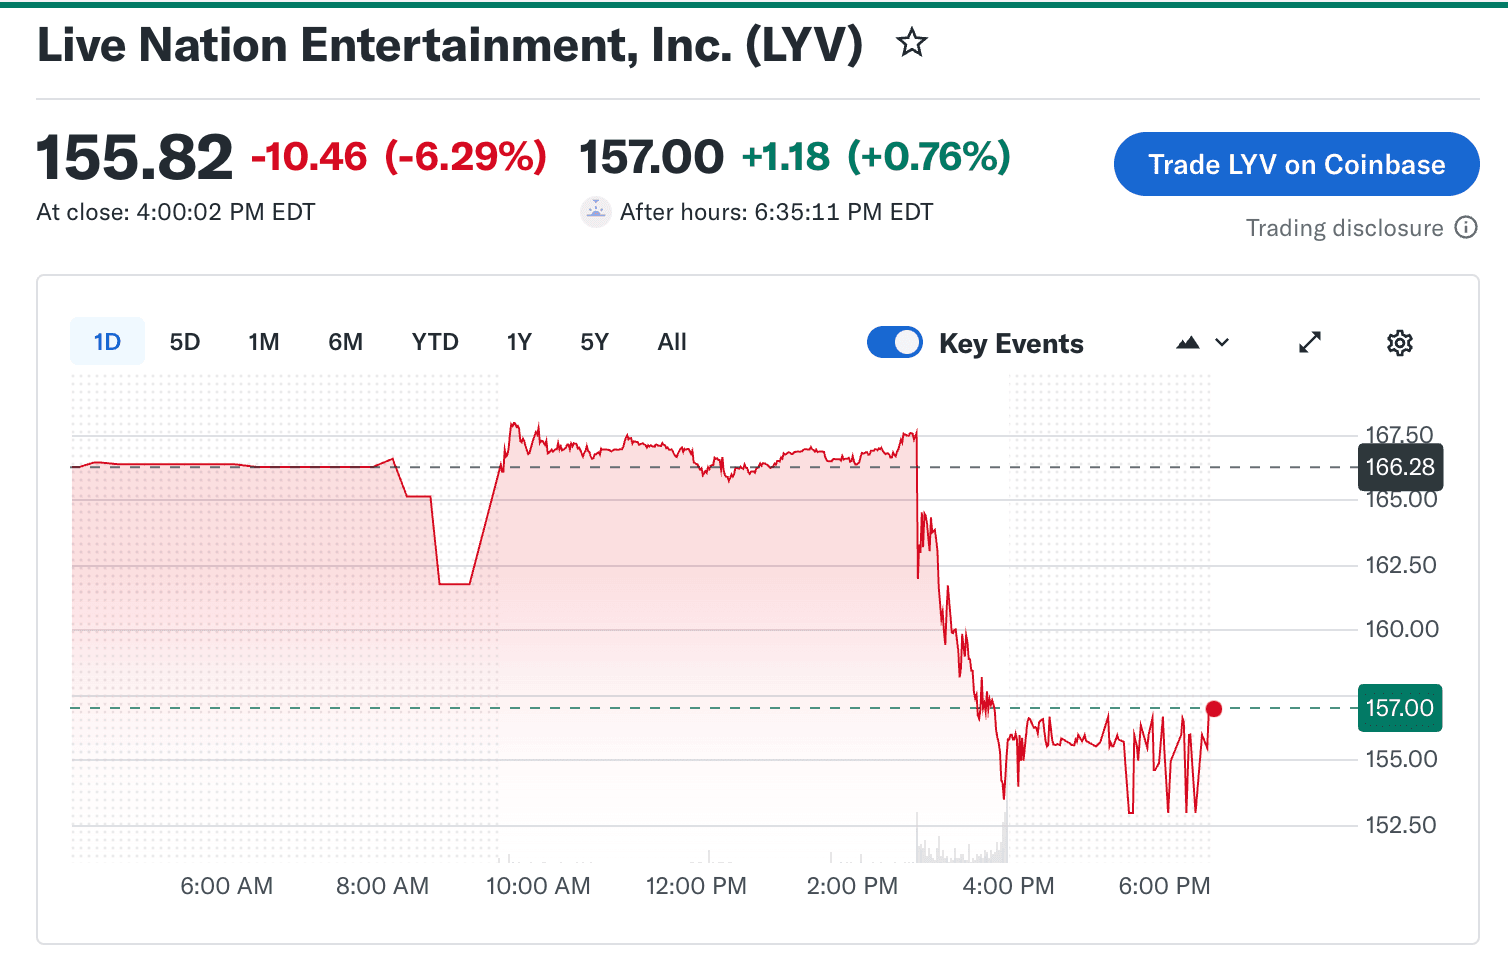The width and height of the screenshot is (1508, 968).
Task: Switch to the 1Y time range tab
Action: click(519, 341)
